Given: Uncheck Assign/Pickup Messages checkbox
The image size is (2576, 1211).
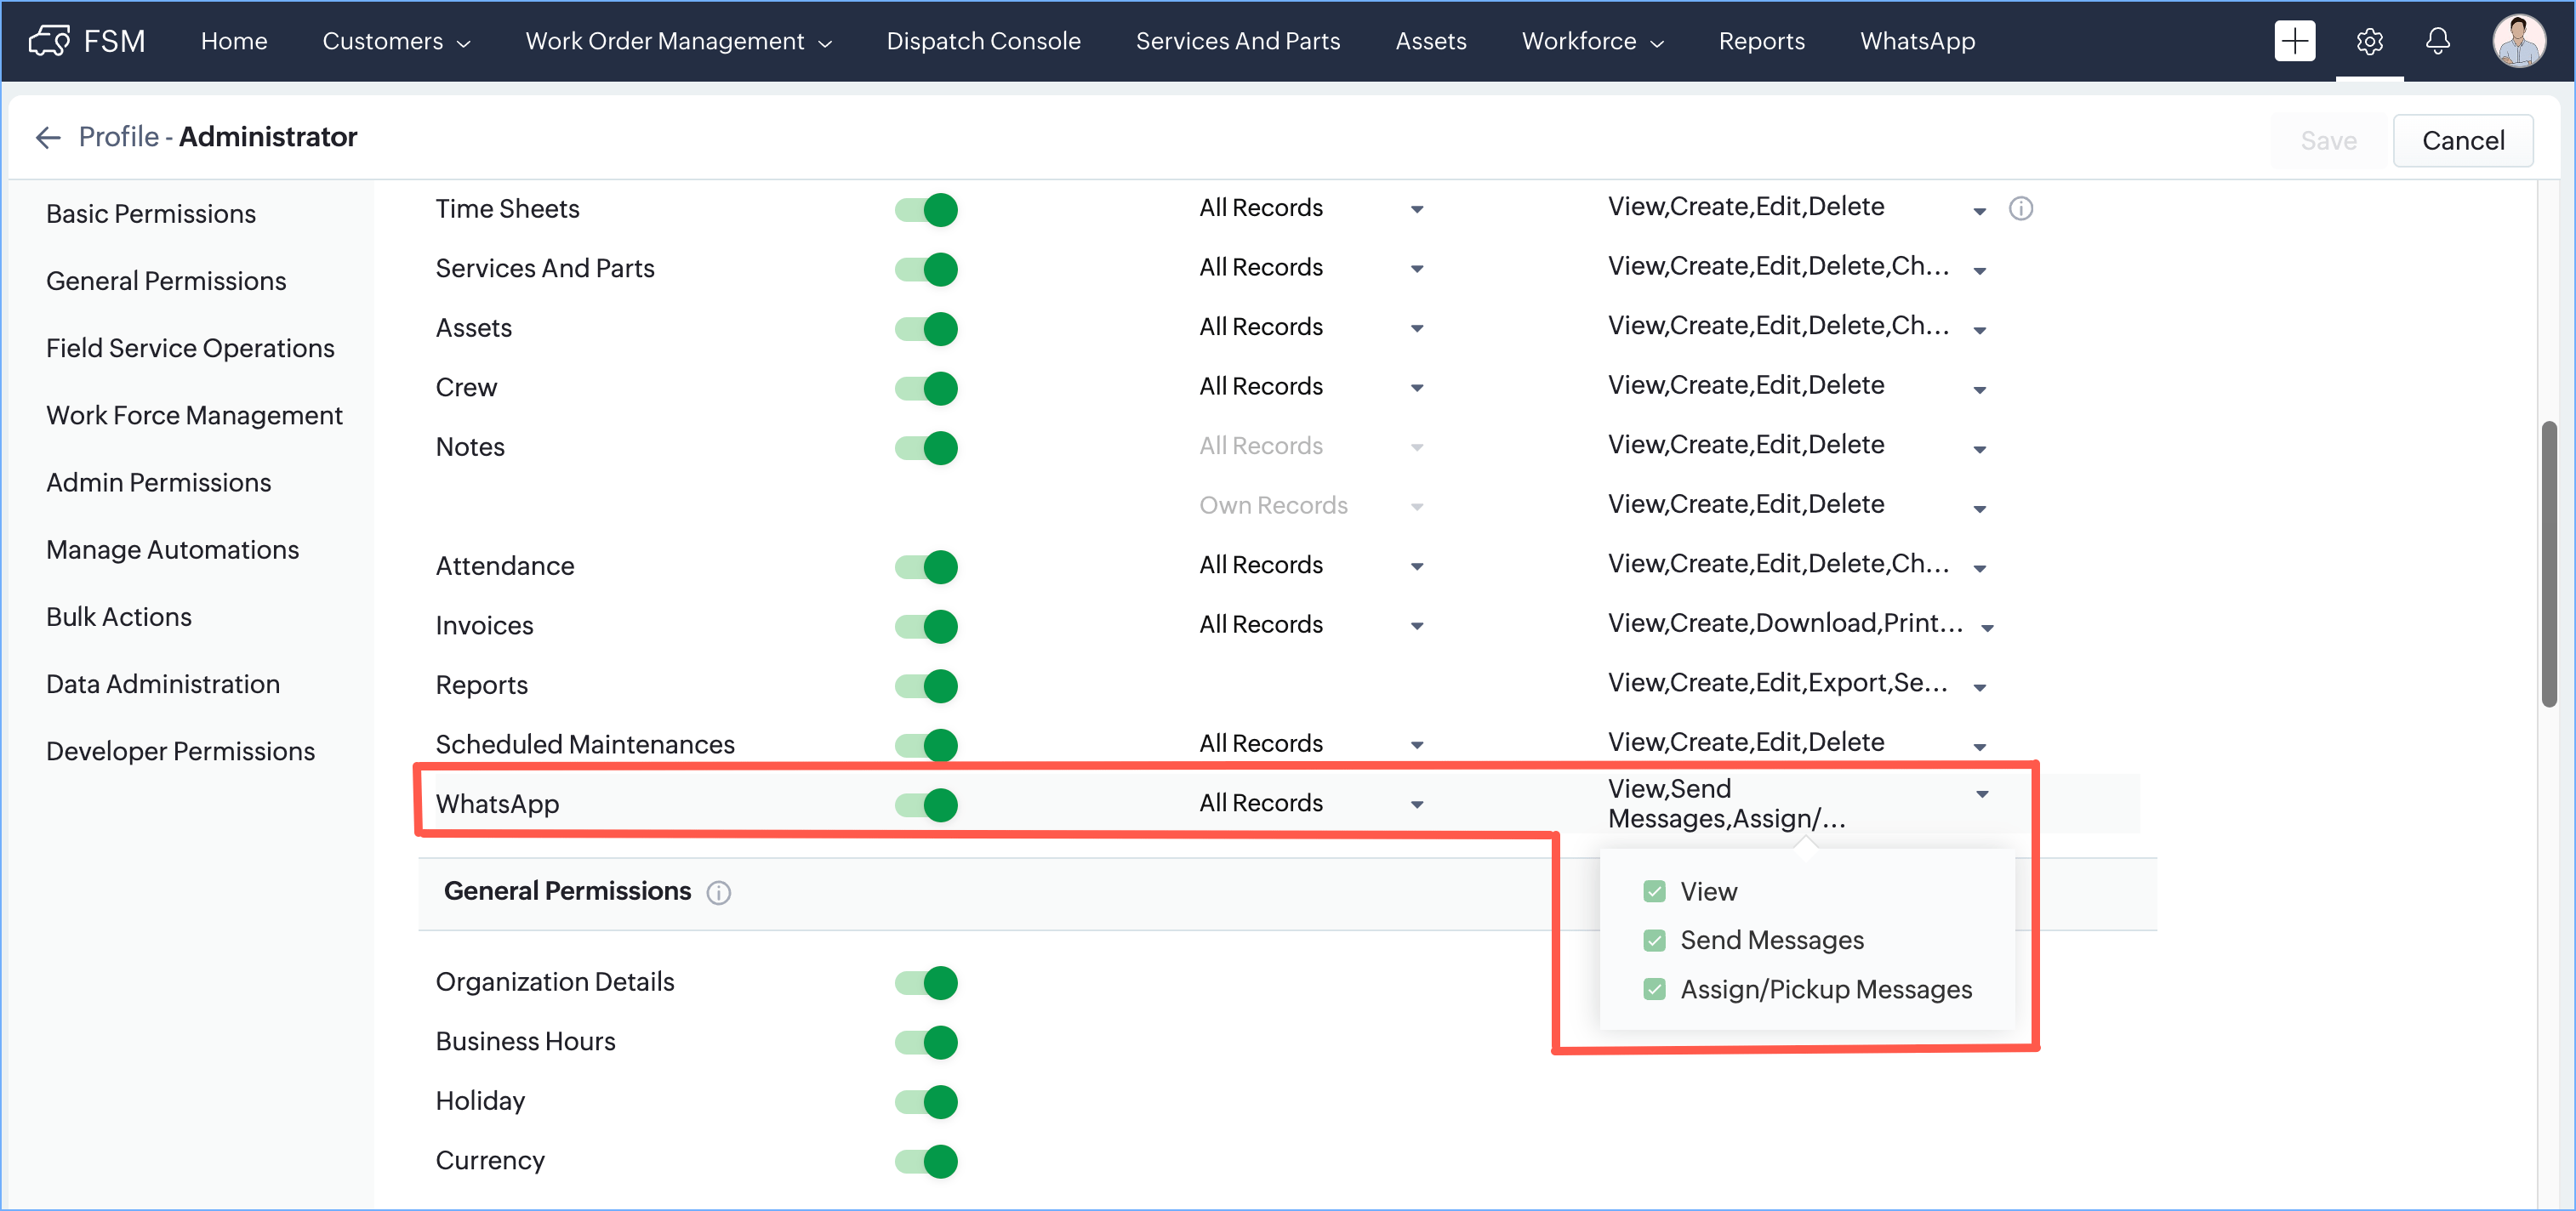Looking at the screenshot, I should pyautogui.click(x=1654, y=989).
